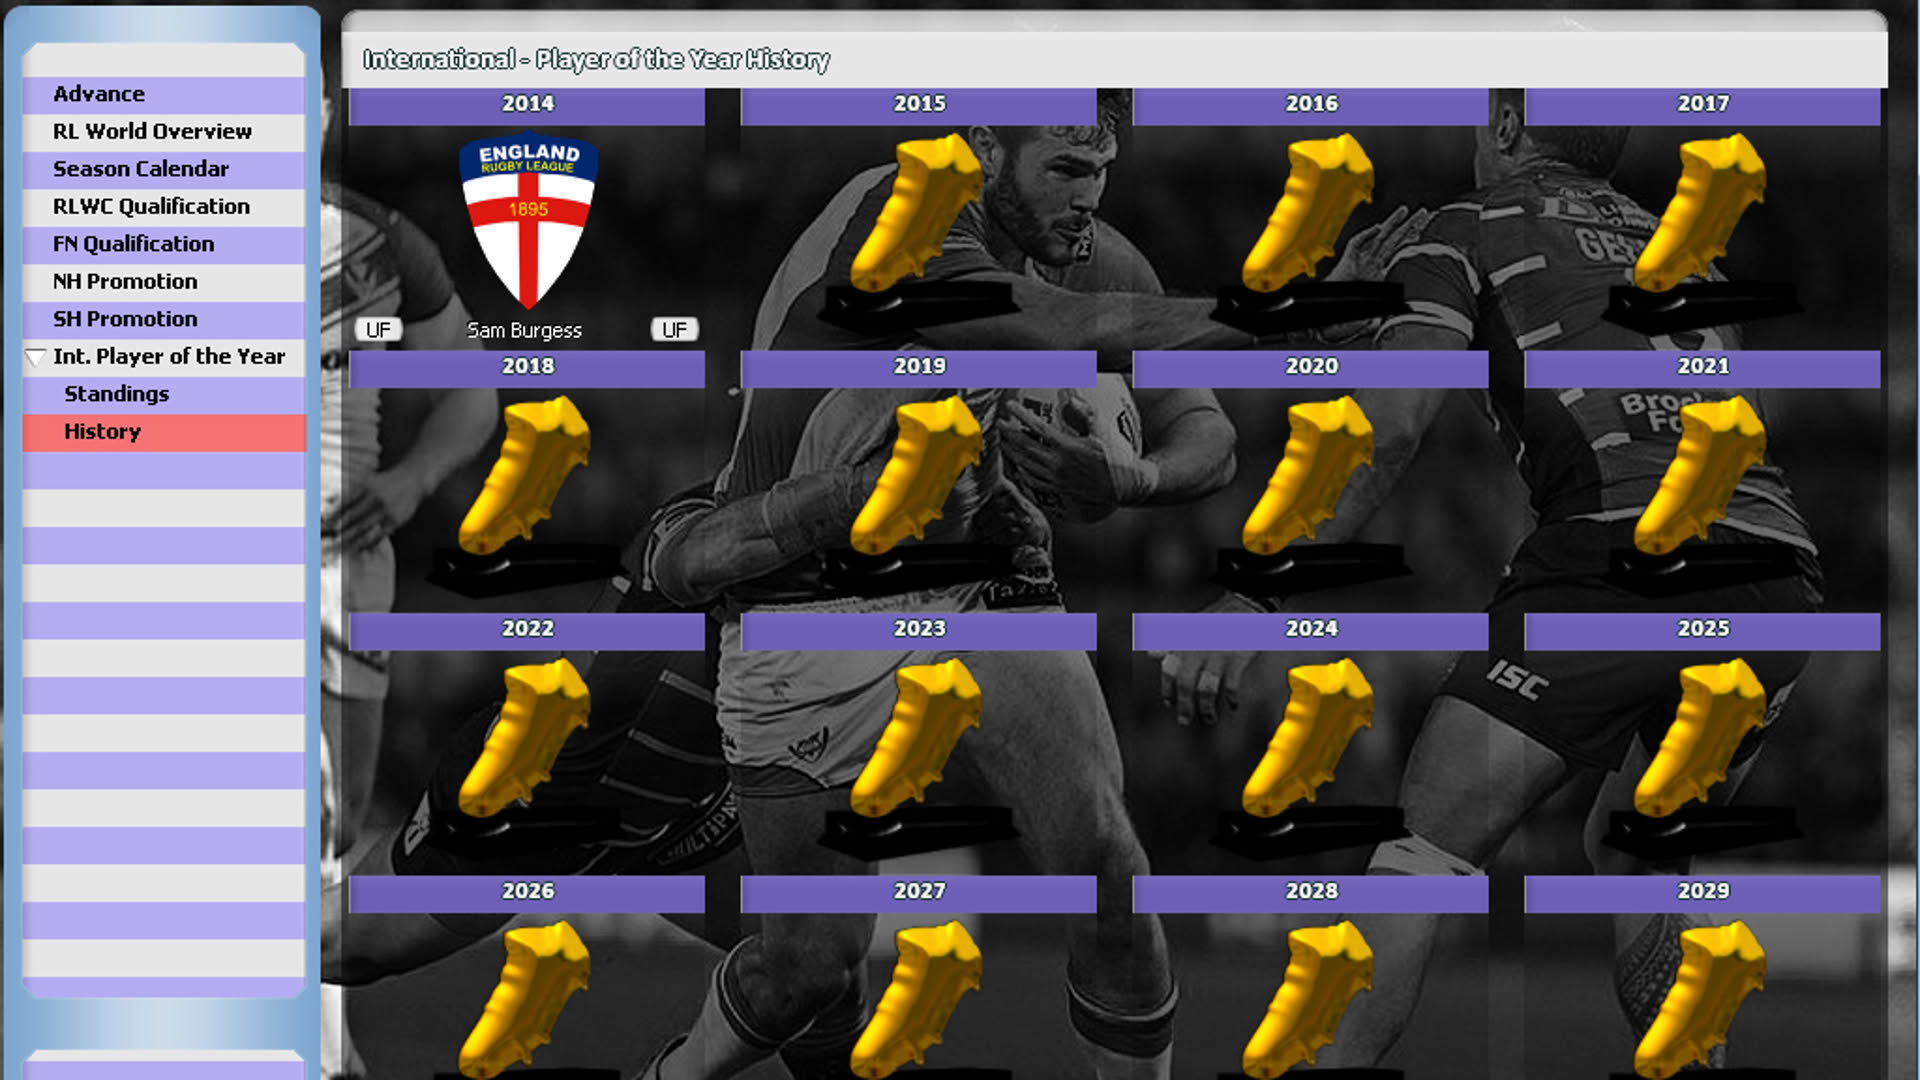Open RL World Overview
Viewport: 1920px width, 1080px height.
(x=164, y=132)
